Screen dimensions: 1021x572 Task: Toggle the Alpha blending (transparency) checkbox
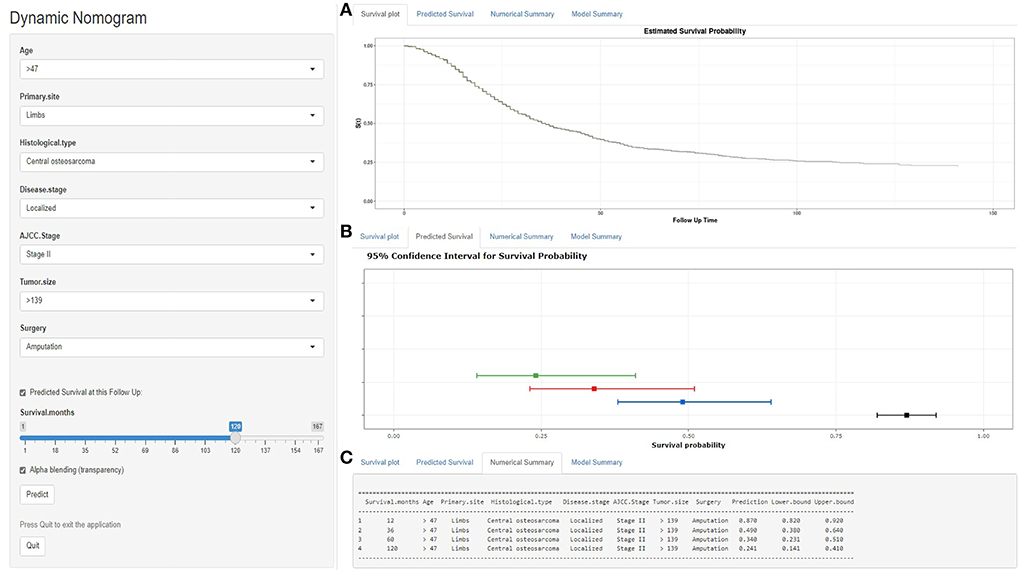click(23, 470)
